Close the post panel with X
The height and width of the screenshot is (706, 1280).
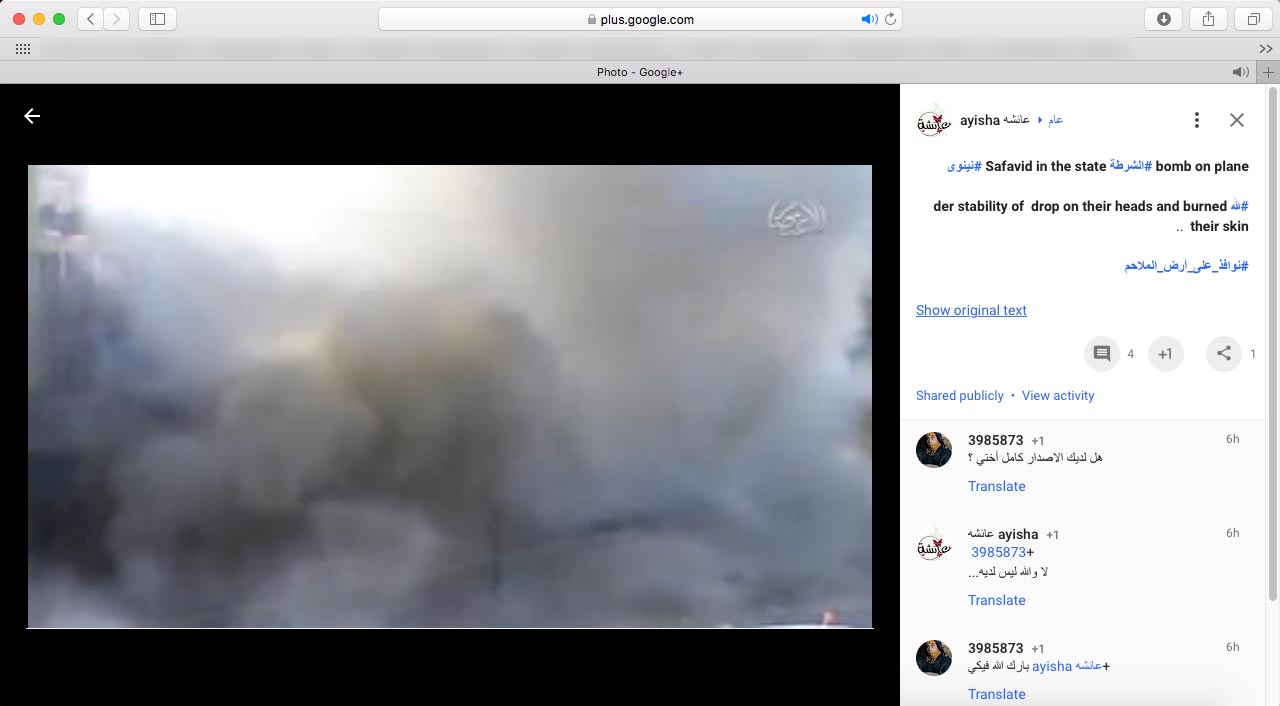1236,120
